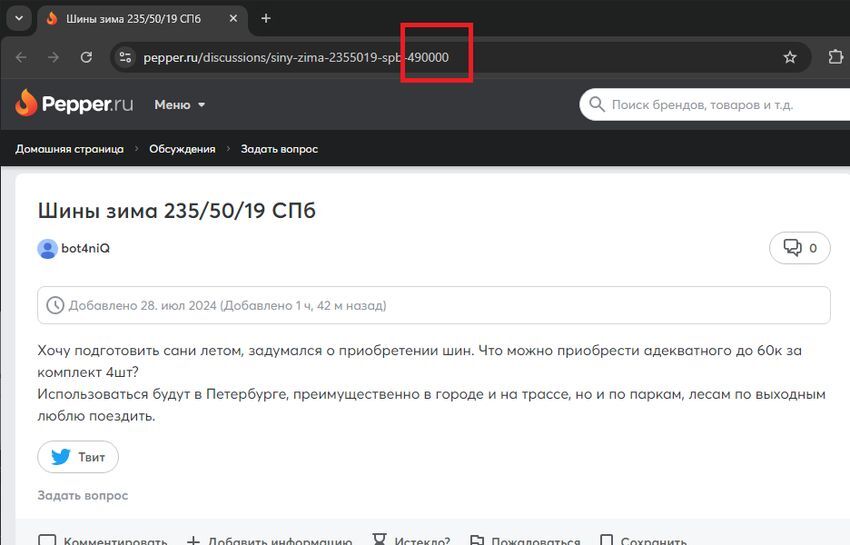The height and width of the screenshot is (545, 850).
Task: Bookmark this page with the star icon
Action: [790, 57]
